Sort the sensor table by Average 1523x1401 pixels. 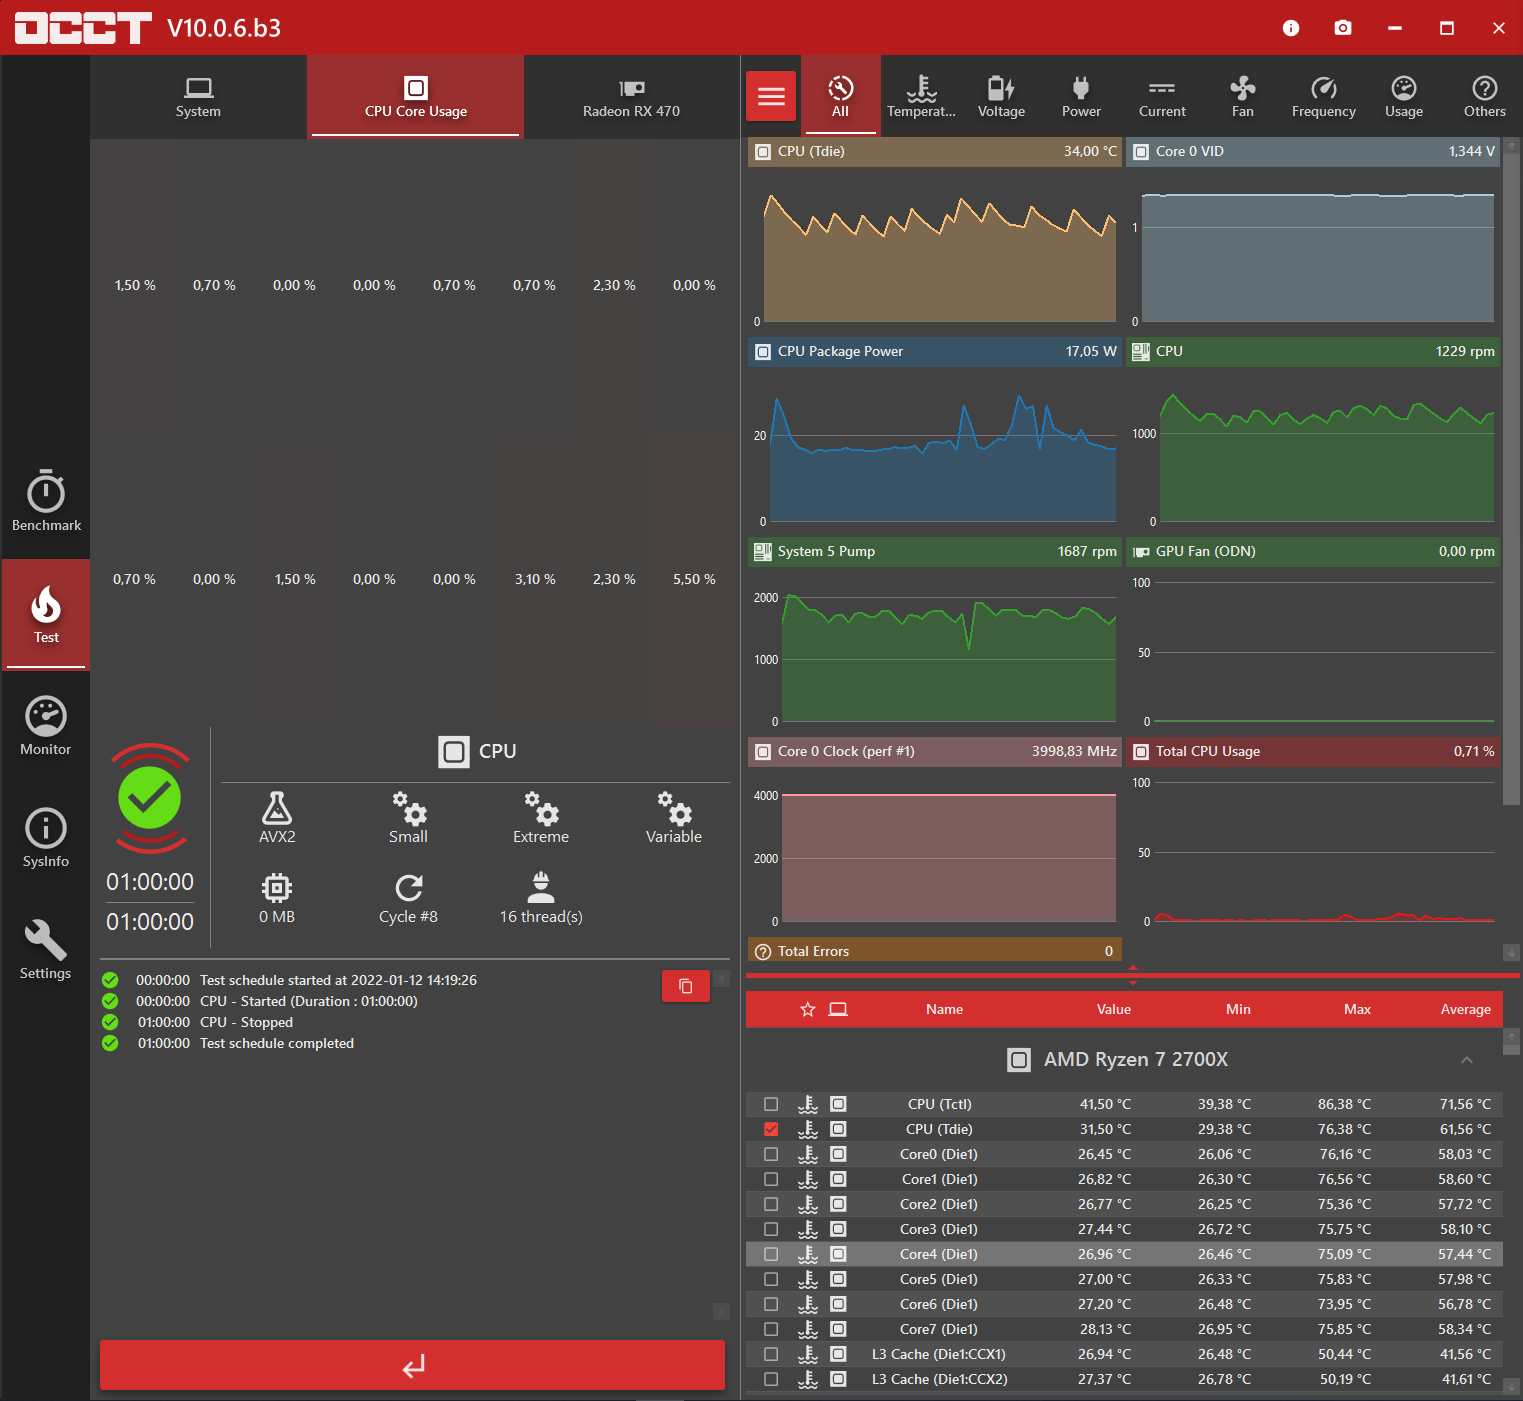click(x=1465, y=1009)
